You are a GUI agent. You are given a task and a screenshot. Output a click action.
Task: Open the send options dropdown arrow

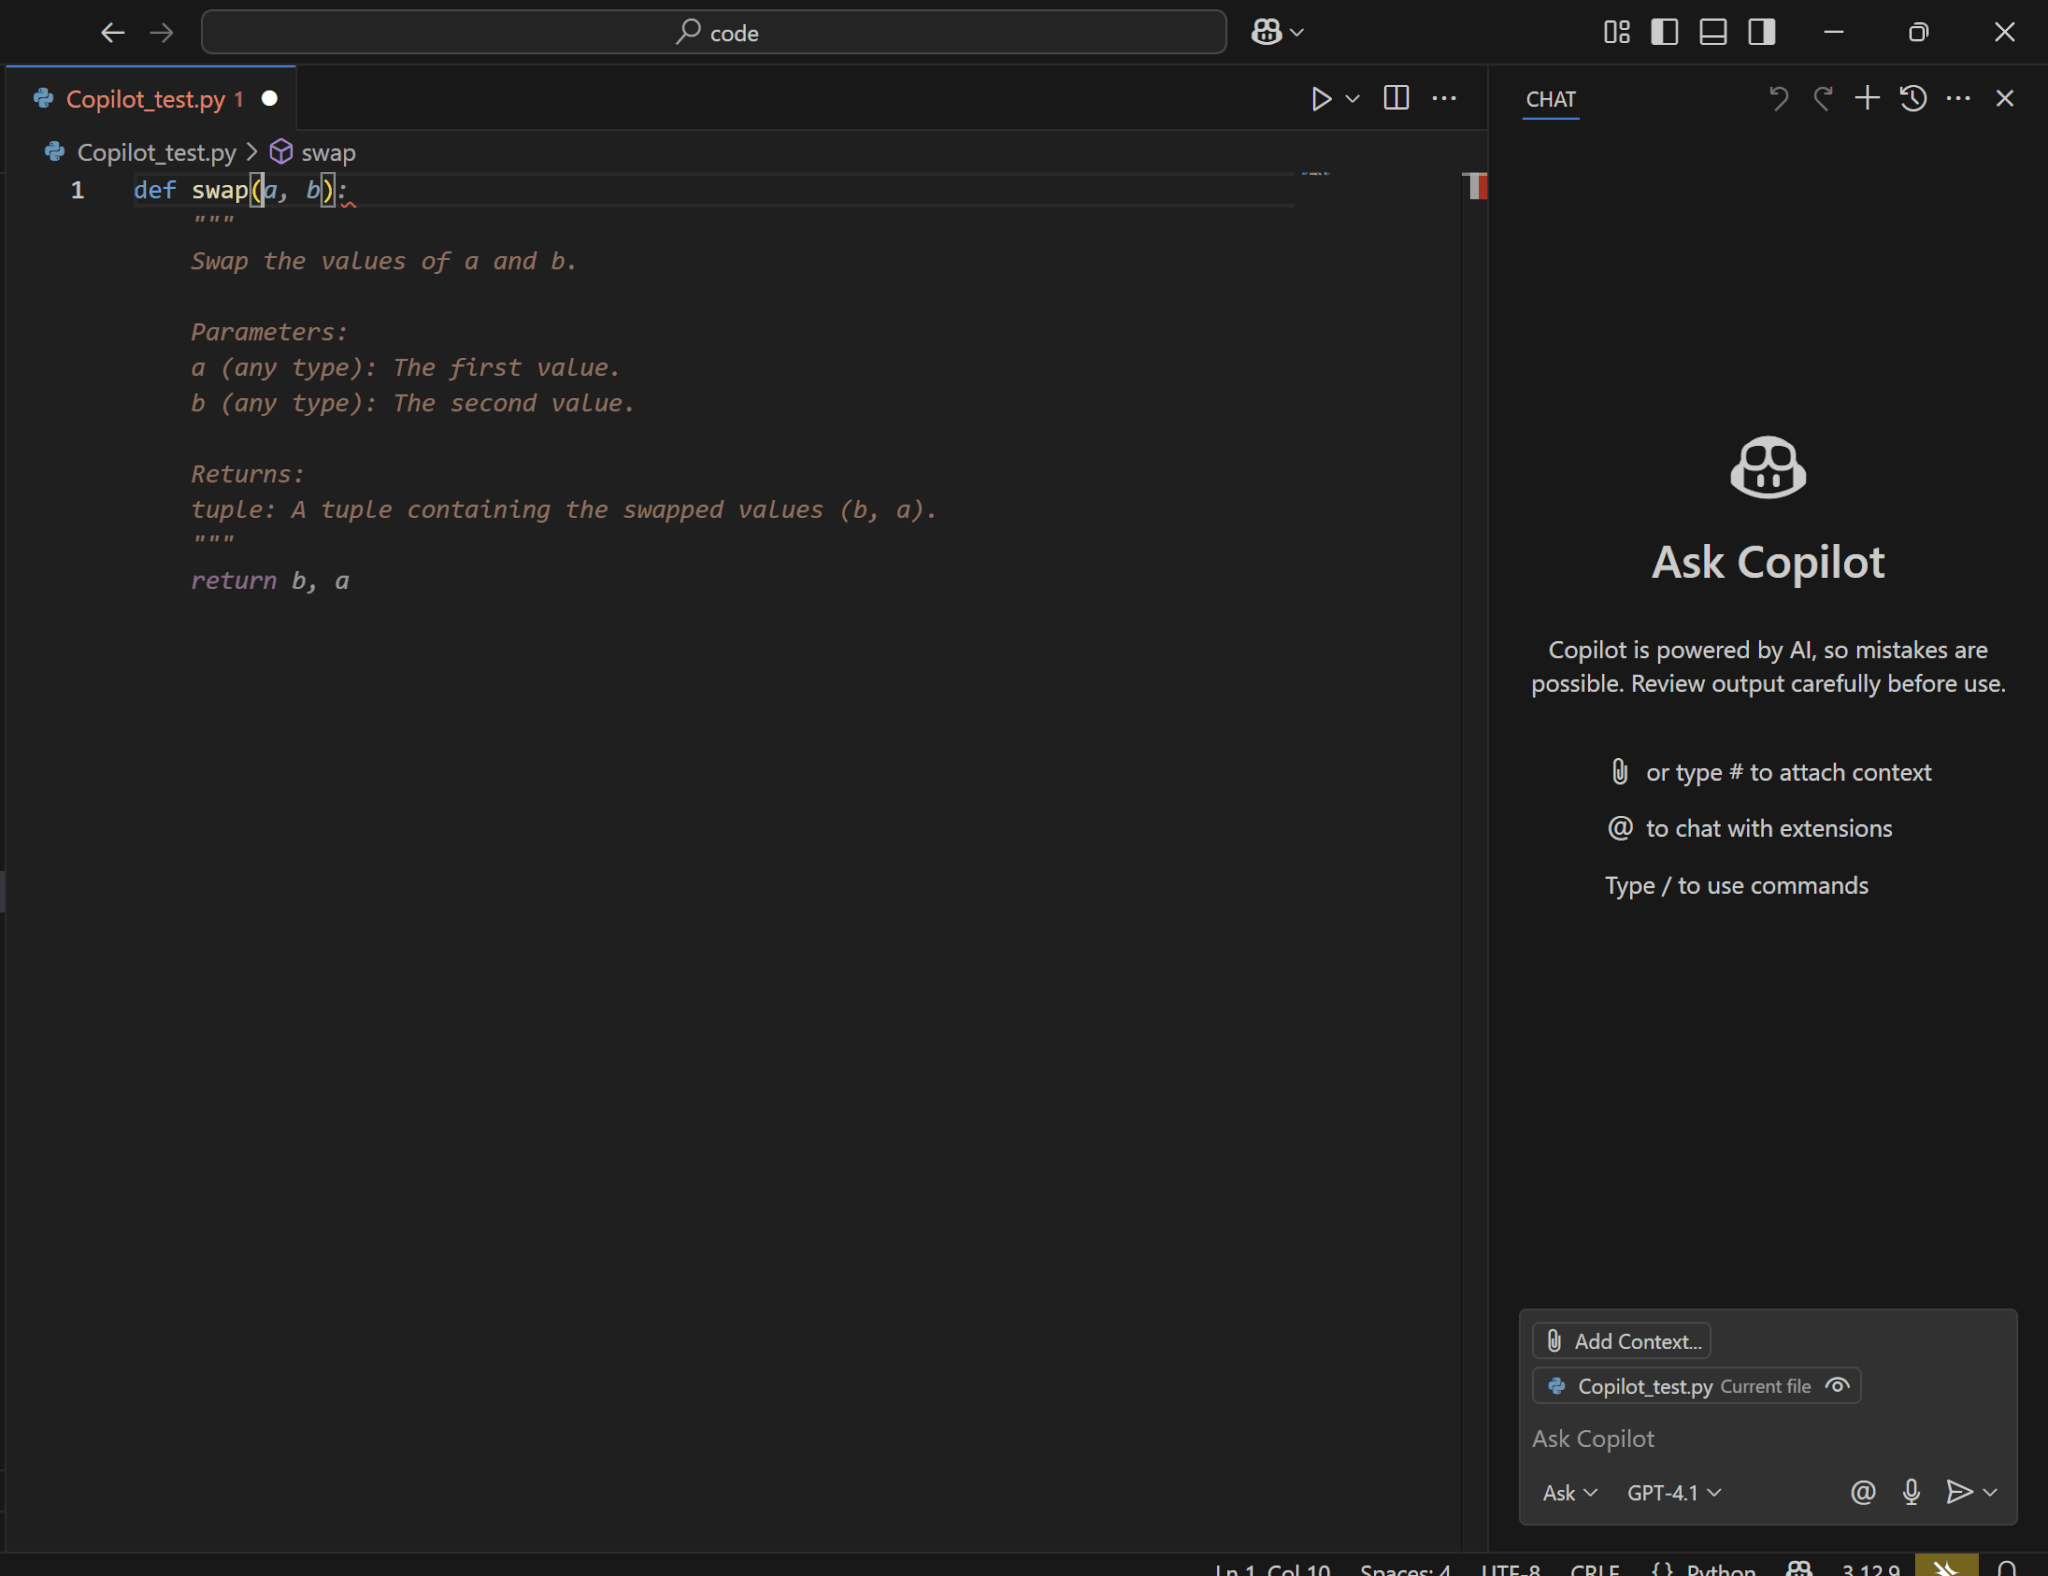(x=1990, y=1492)
